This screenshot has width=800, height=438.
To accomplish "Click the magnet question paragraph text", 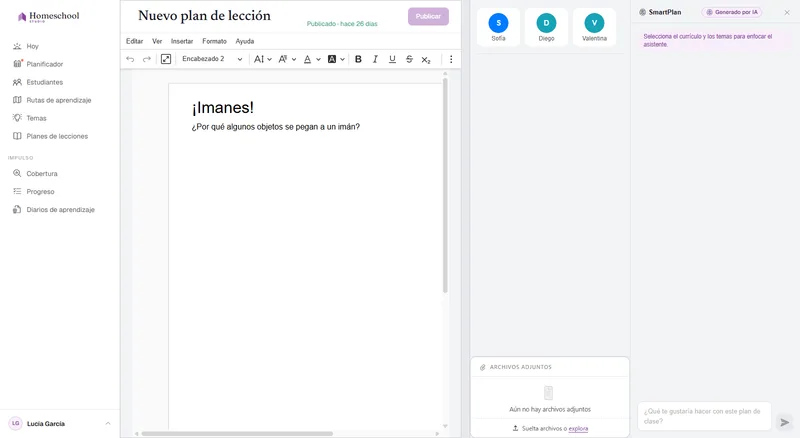I will tap(276, 127).
